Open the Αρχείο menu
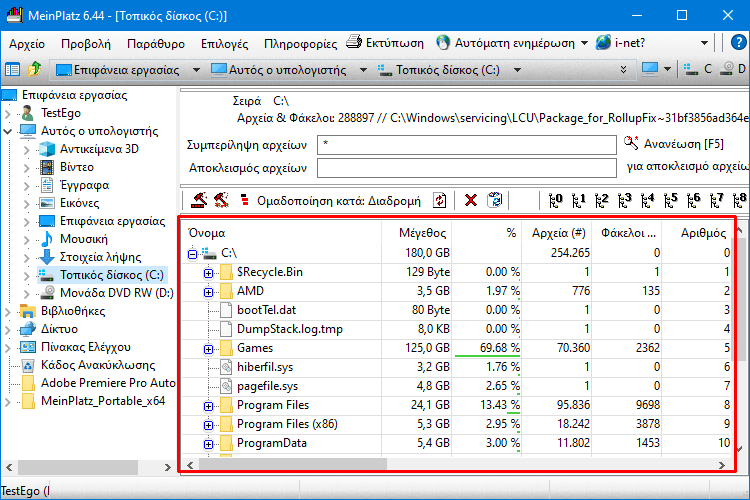This screenshot has width=750, height=500. (27, 44)
